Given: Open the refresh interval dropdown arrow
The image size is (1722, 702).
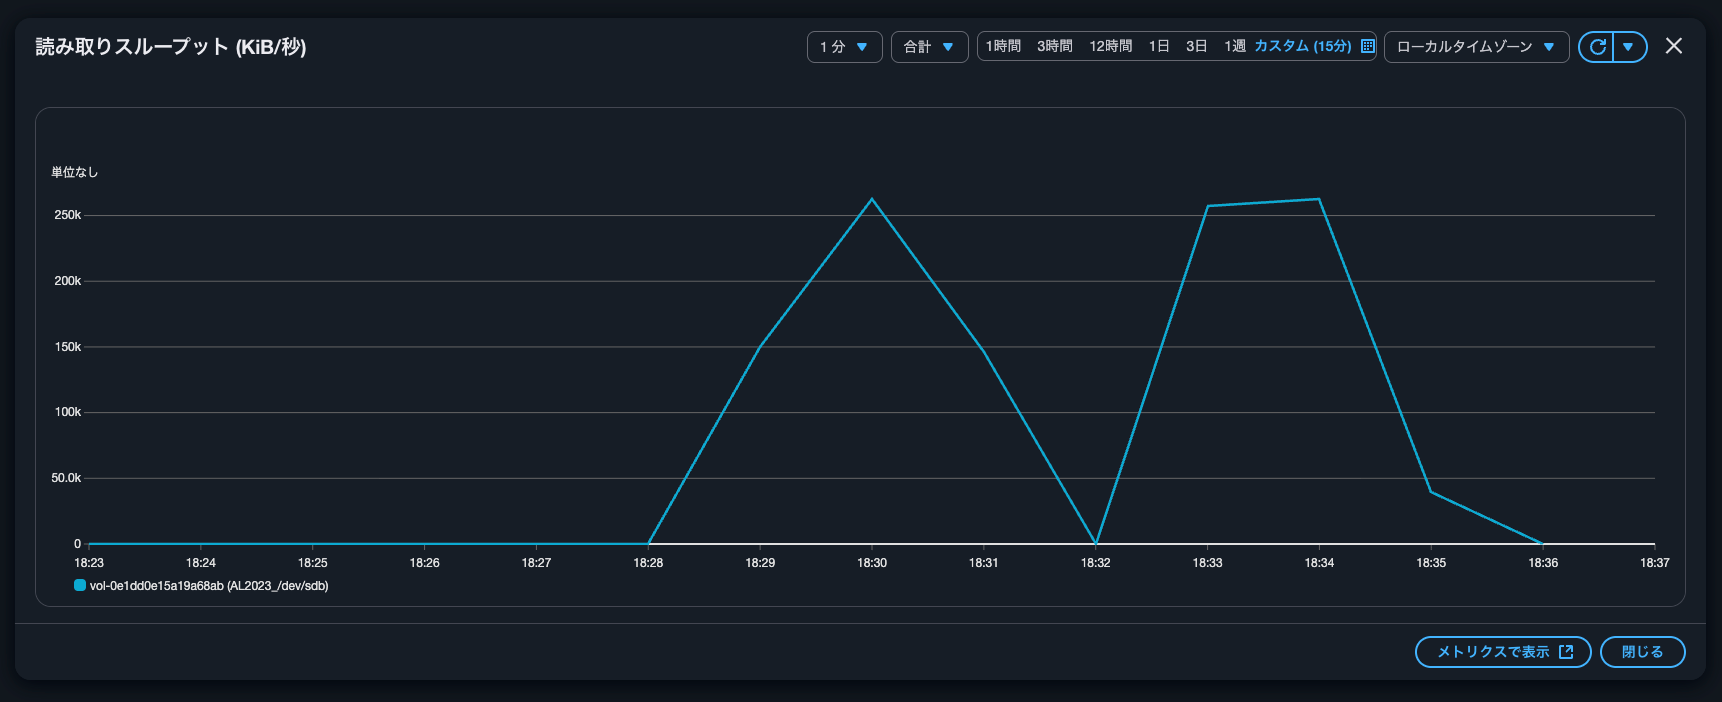Looking at the screenshot, I should point(1629,47).
